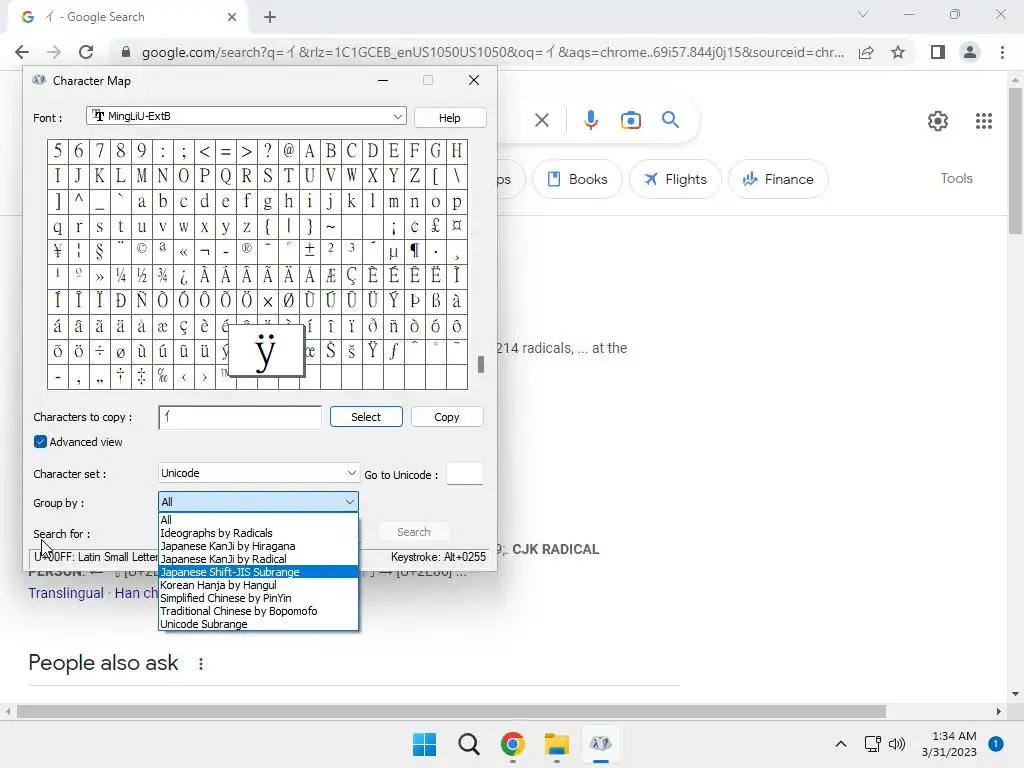
Task: Choose Ideographs by Radicals option
Action: (258, 533)
